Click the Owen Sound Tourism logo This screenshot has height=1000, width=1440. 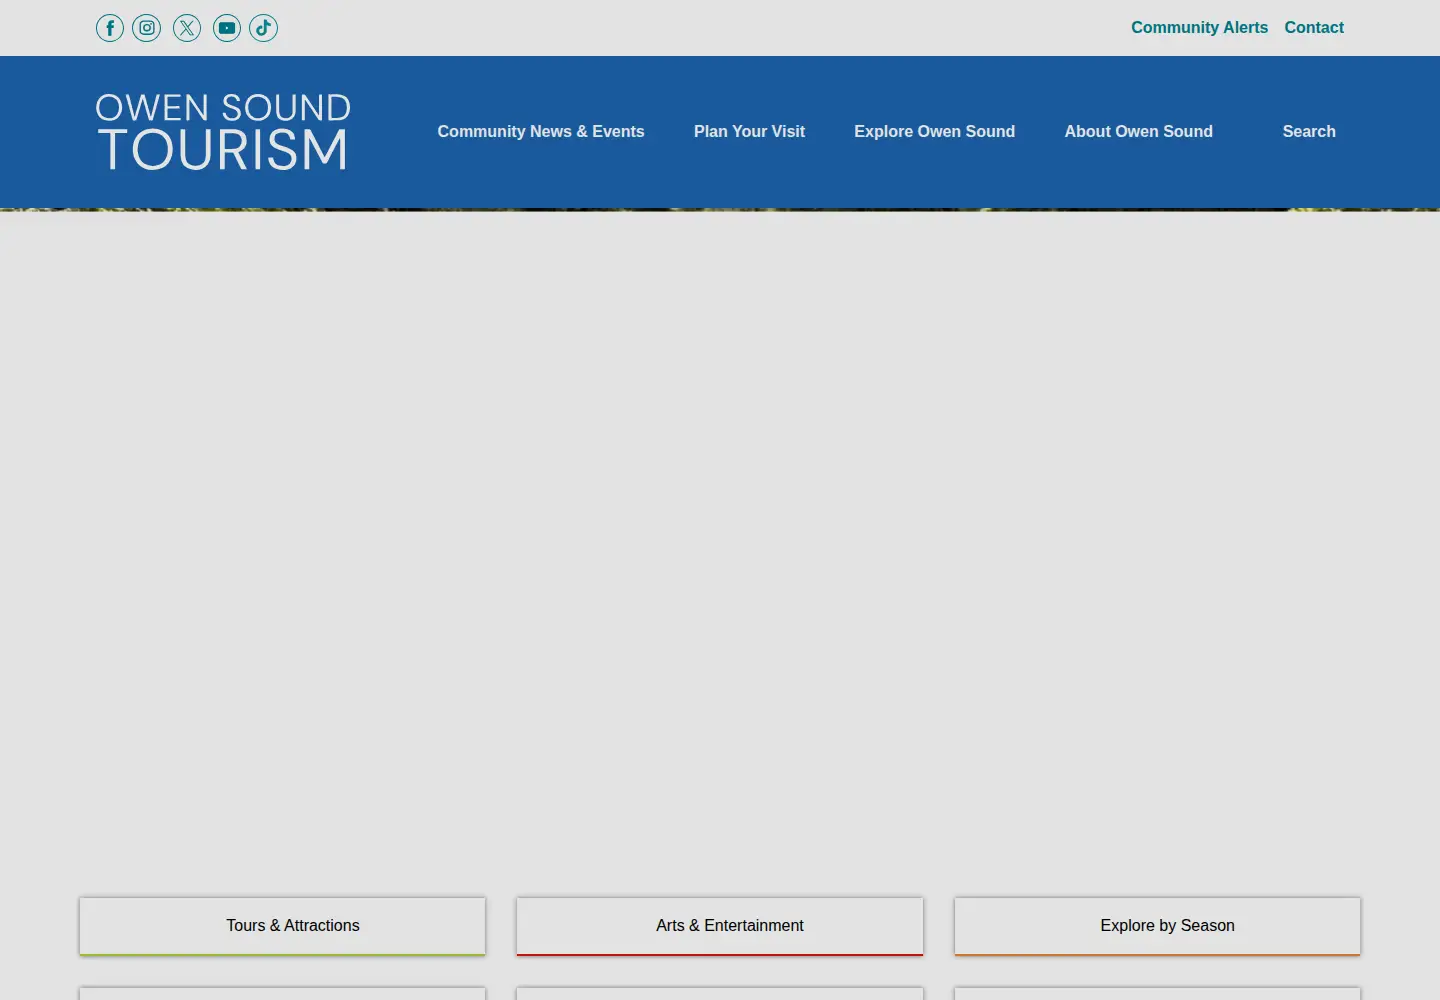[x=223, y=132]
